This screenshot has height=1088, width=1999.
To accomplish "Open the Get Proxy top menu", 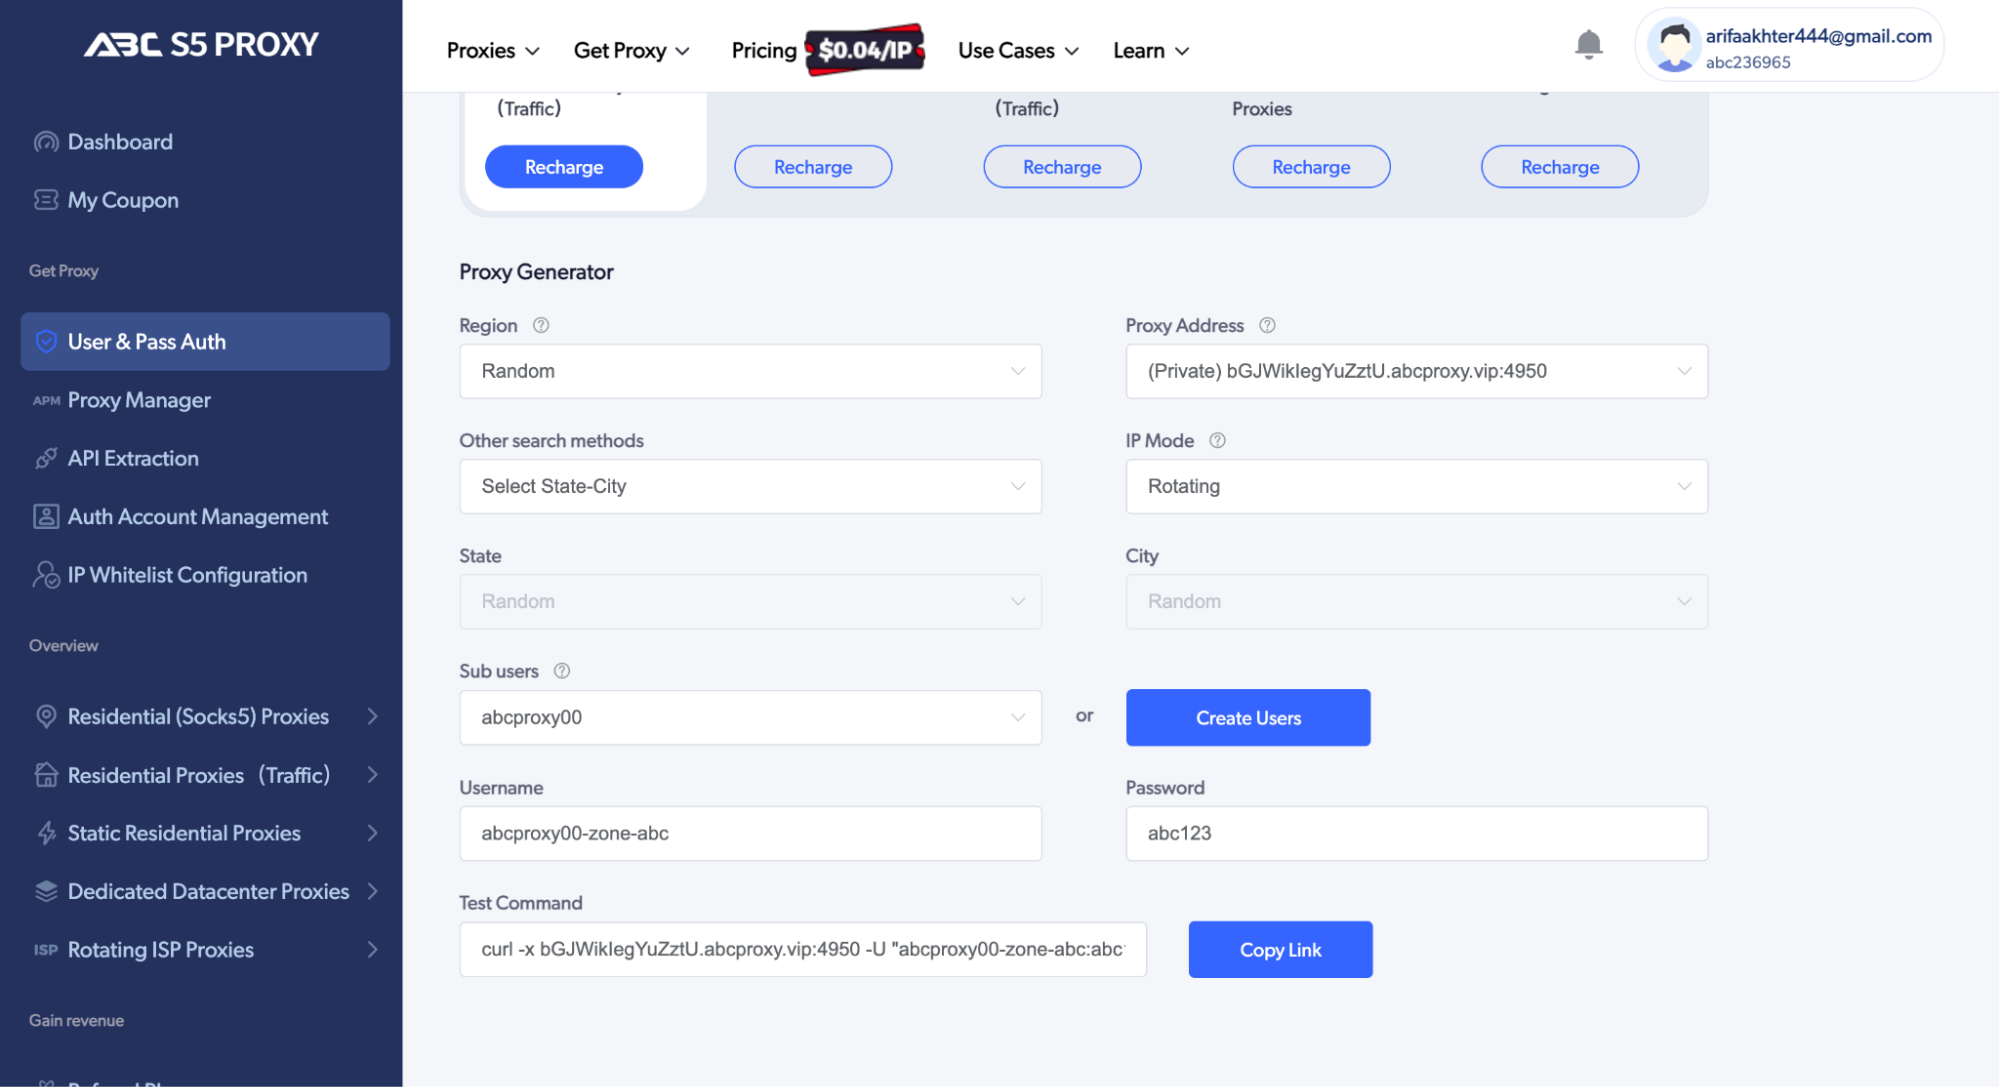I will [631, 50].
